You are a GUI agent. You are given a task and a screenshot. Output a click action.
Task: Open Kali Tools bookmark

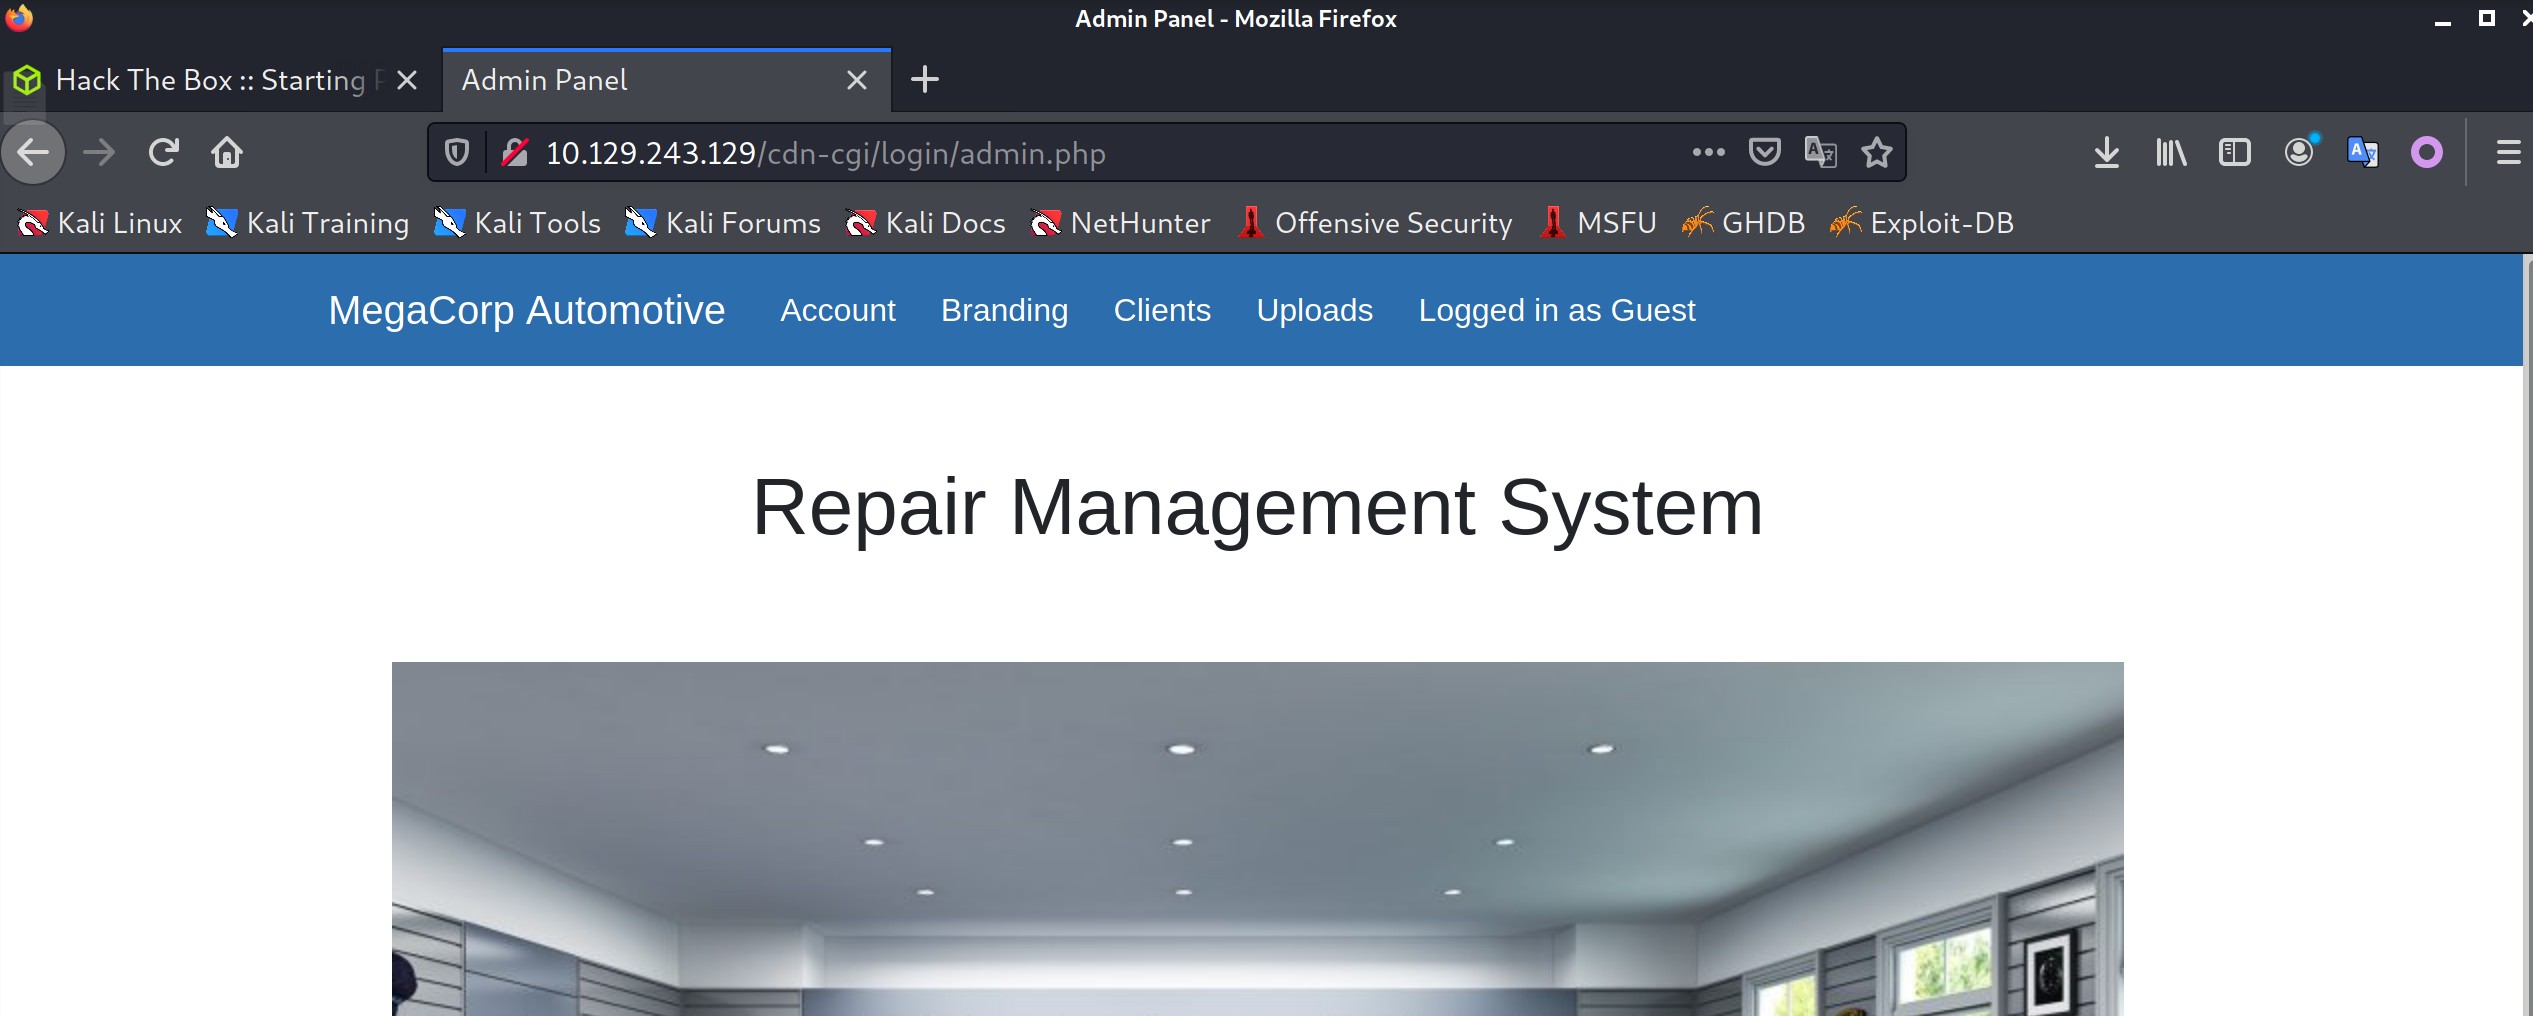[517, 223]
